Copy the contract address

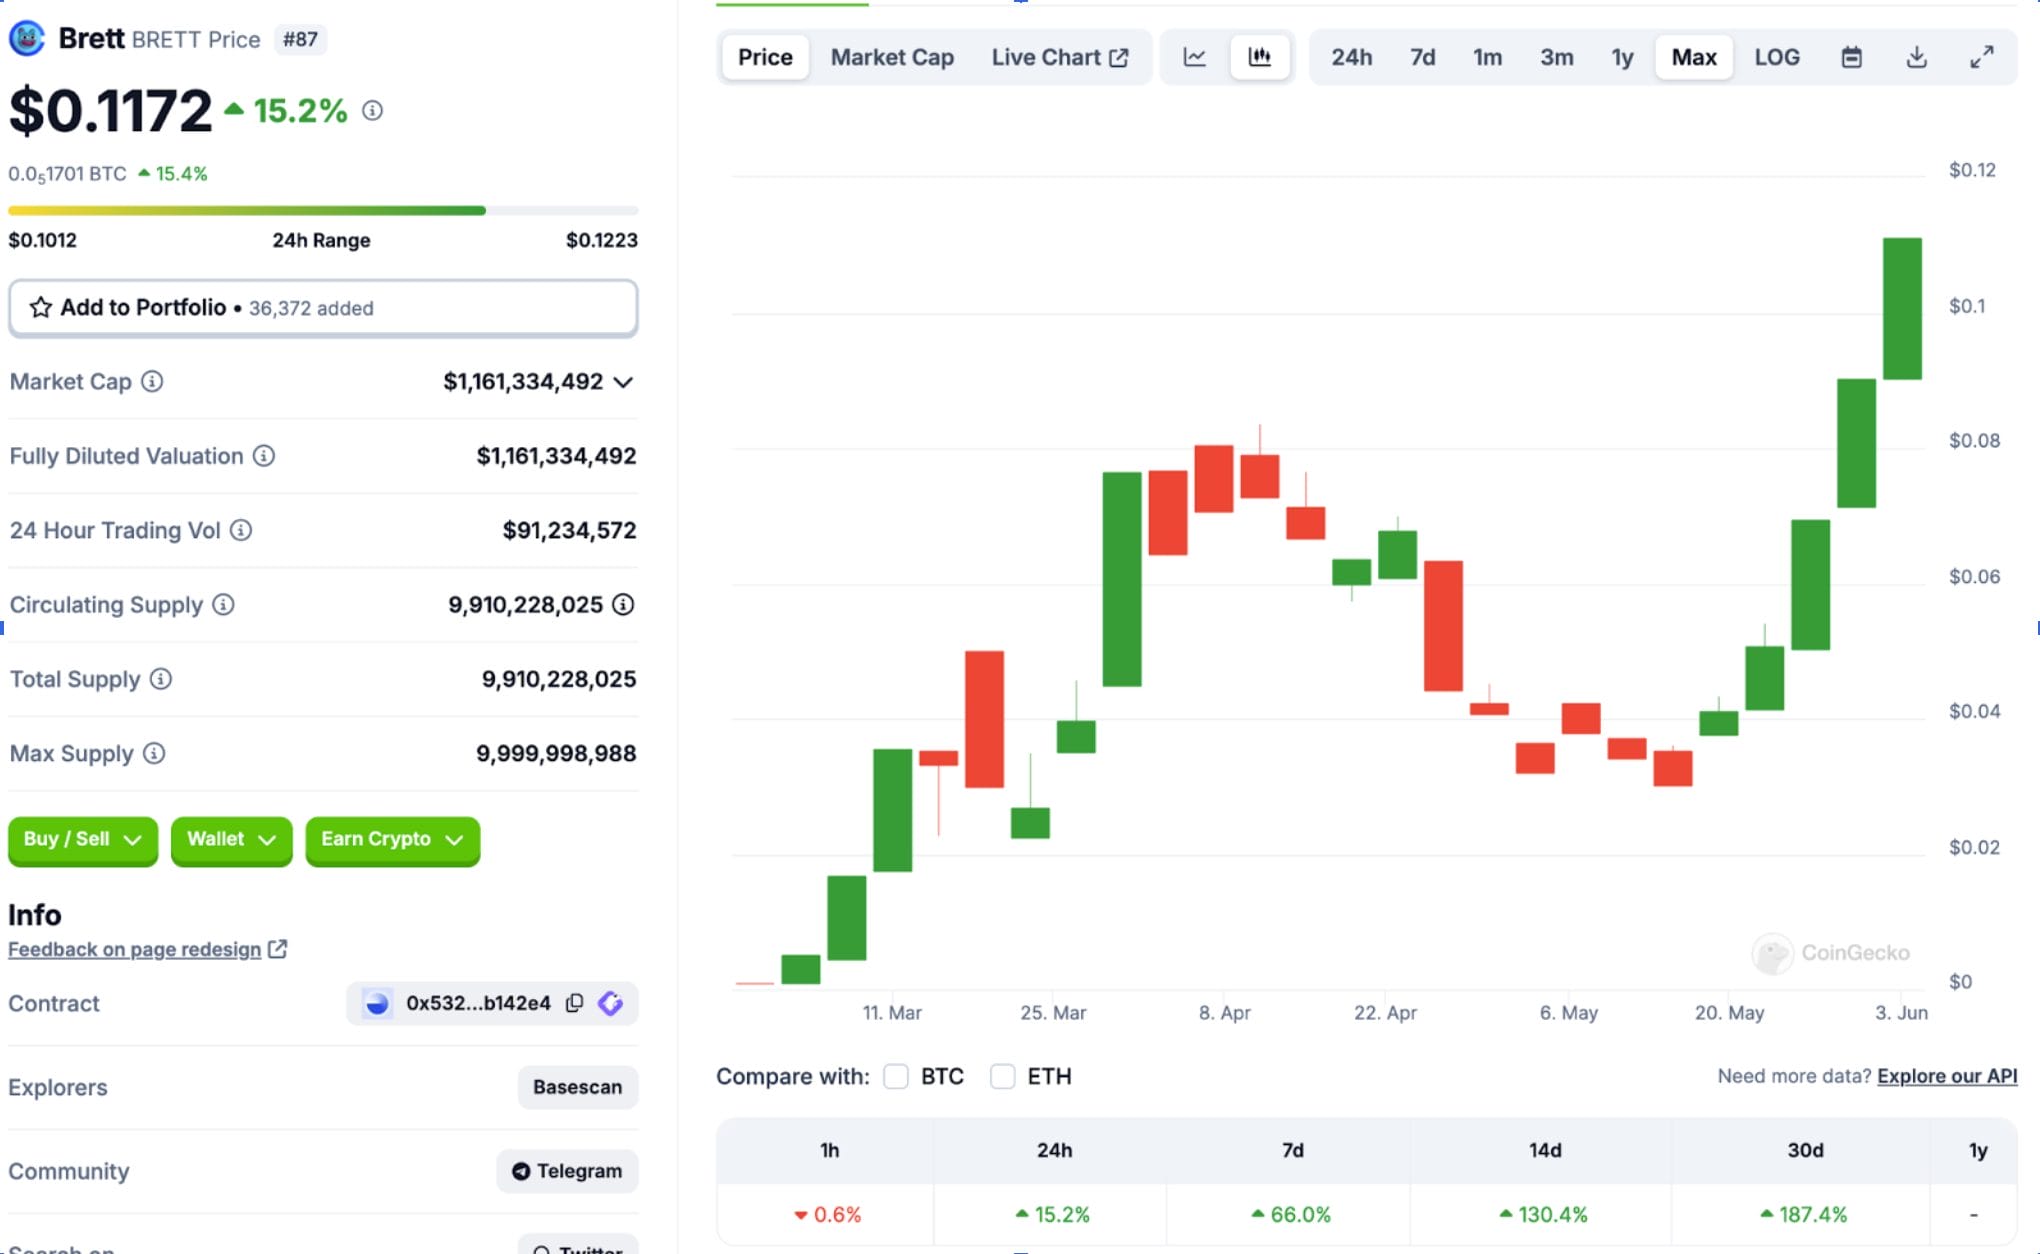[x=574, y=1003]
